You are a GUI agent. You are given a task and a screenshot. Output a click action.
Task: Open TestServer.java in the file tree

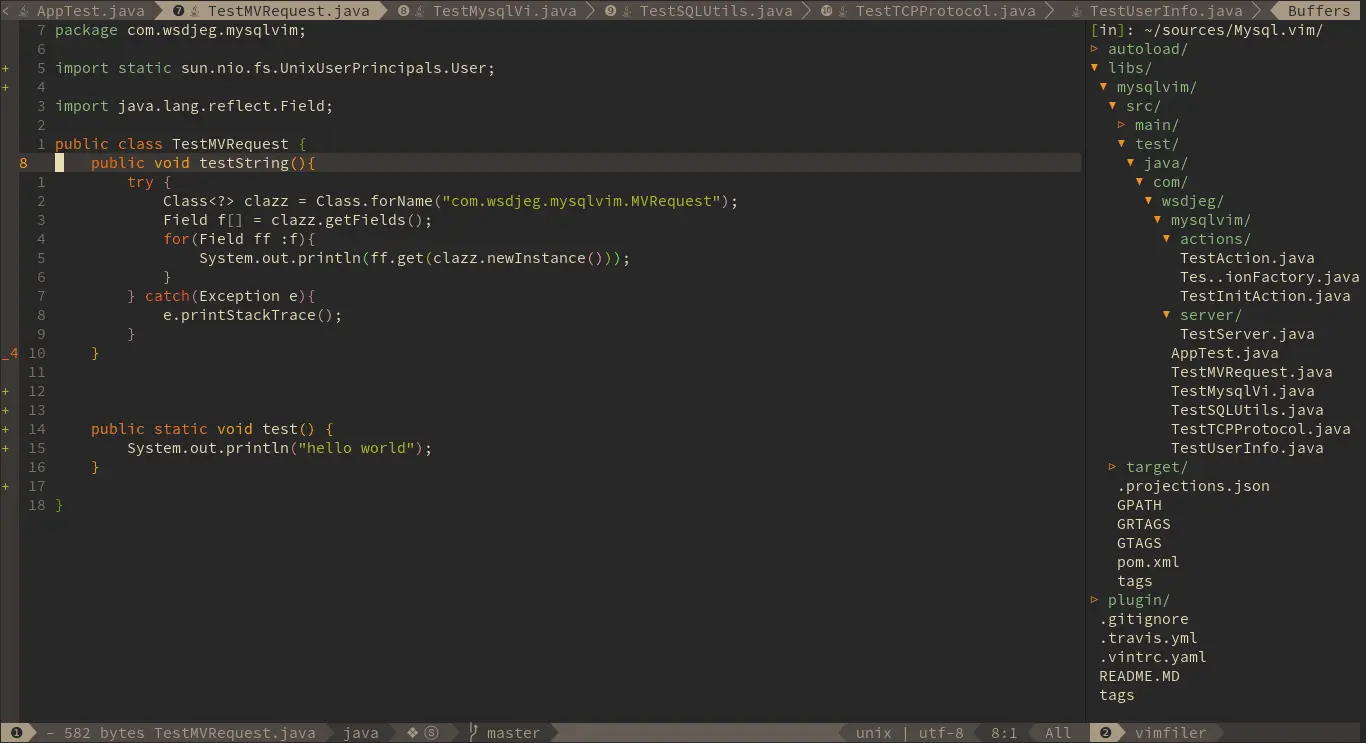pos(1247,334)
